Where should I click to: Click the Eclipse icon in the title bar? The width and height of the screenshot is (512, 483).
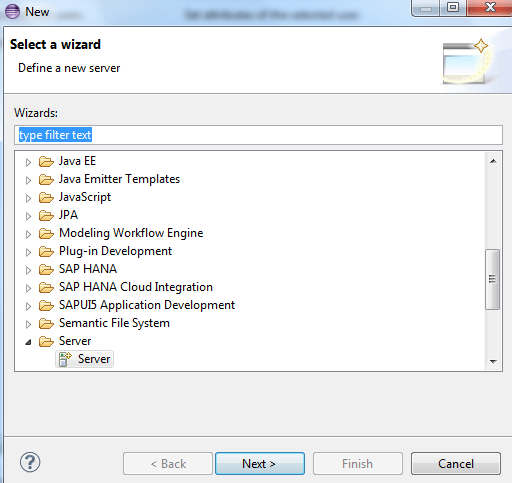tap(12, 12)
